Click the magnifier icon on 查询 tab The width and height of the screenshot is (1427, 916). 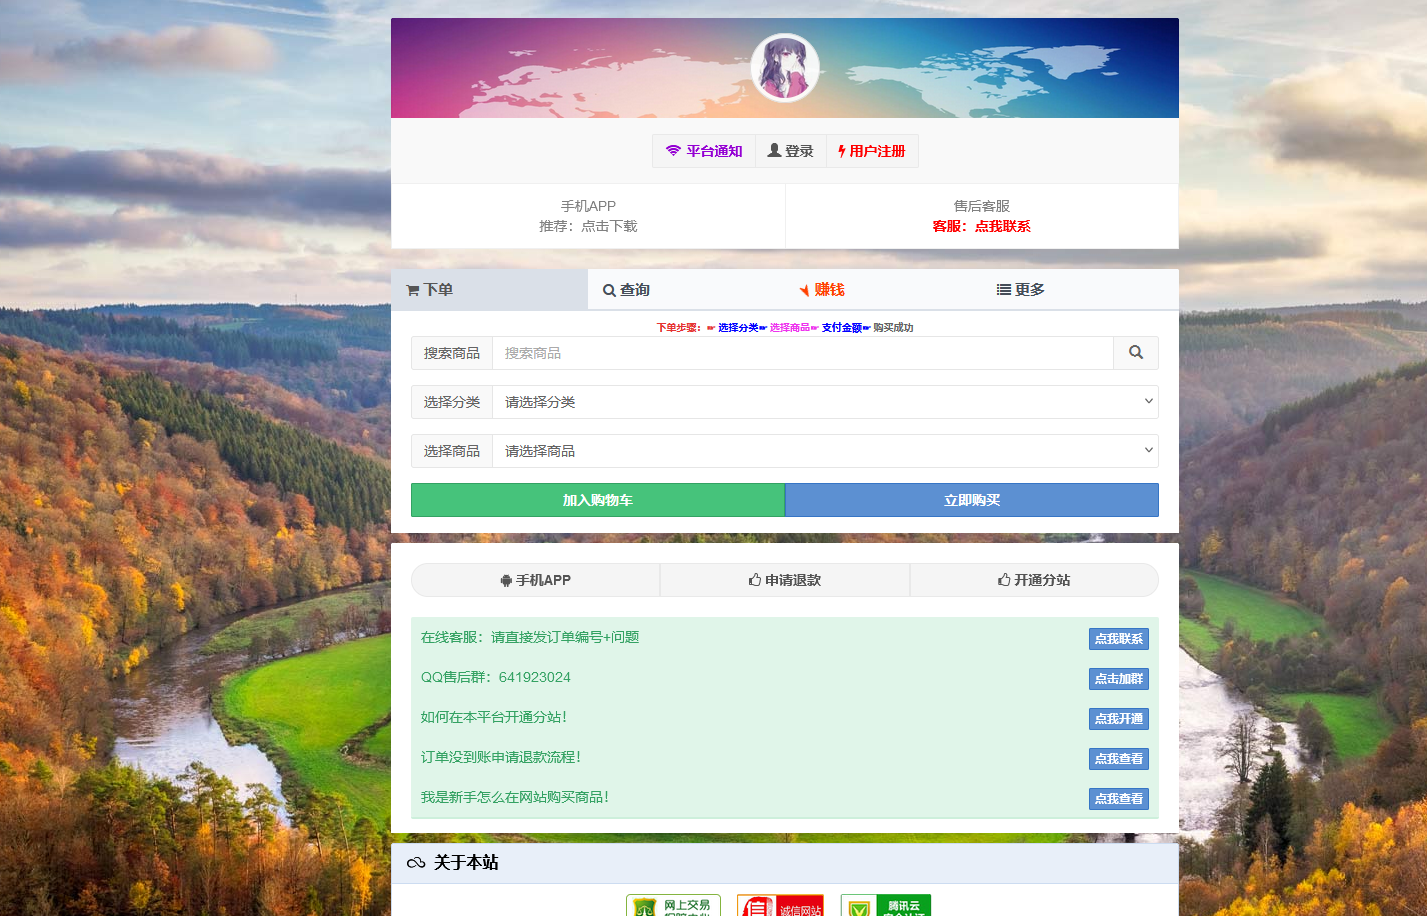tap(609, 290)
